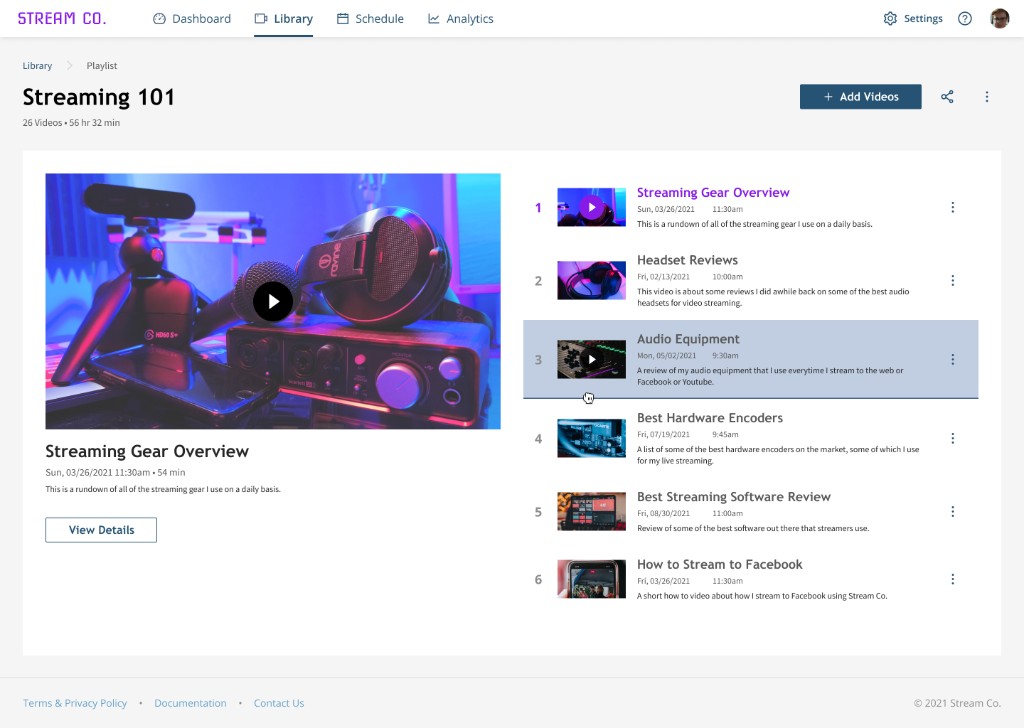Click the play icon on Audio Equipment thumbnail
The width and height of the screenshot is (1024, 728).
point(591,359)
